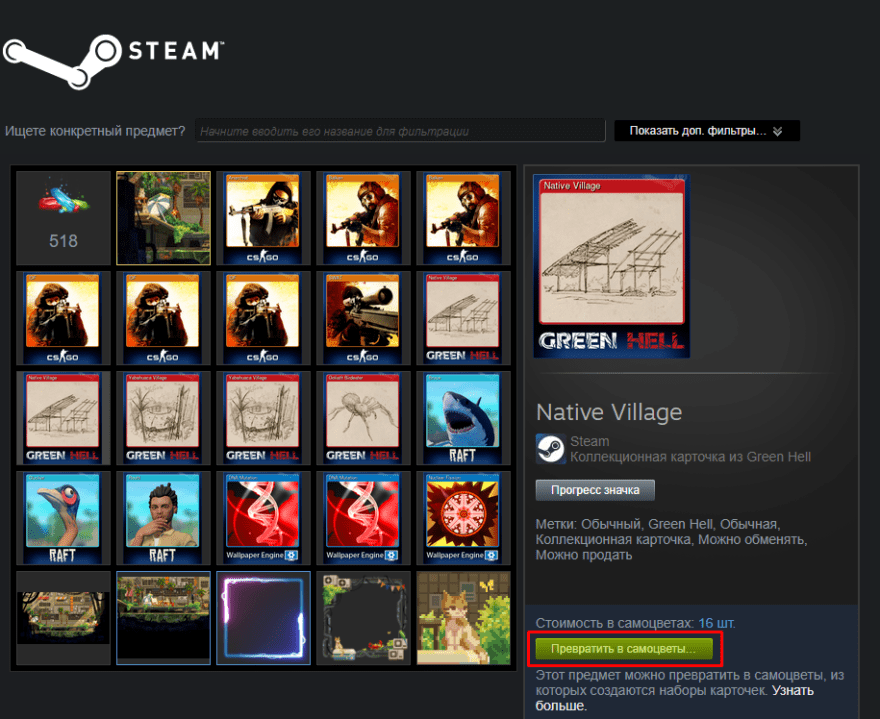Open Прогресс значка badge progress
This screenshot has height=719, width=880.
(x=595, y=490)
